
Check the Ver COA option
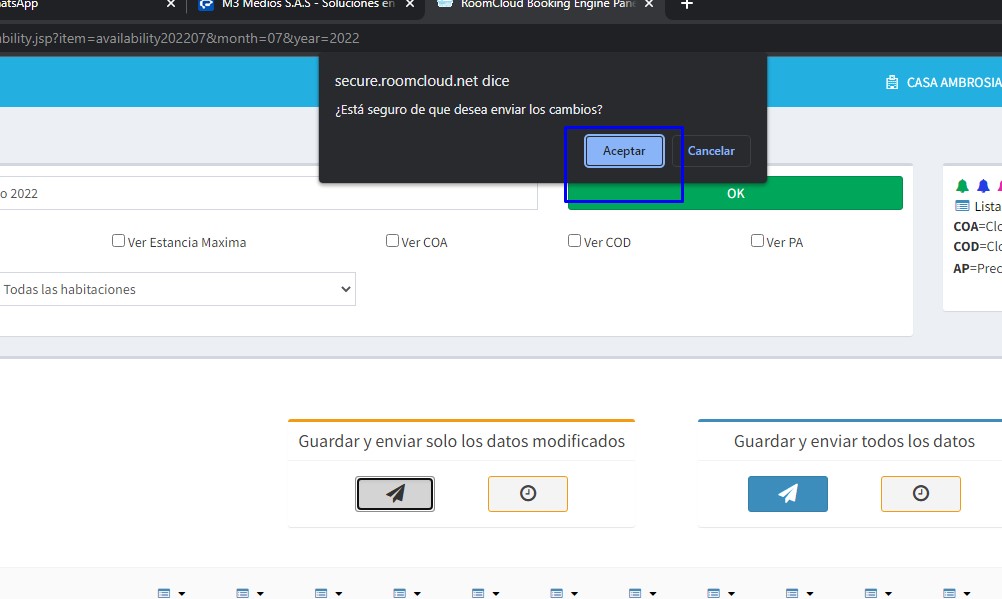tap(392, 241)
